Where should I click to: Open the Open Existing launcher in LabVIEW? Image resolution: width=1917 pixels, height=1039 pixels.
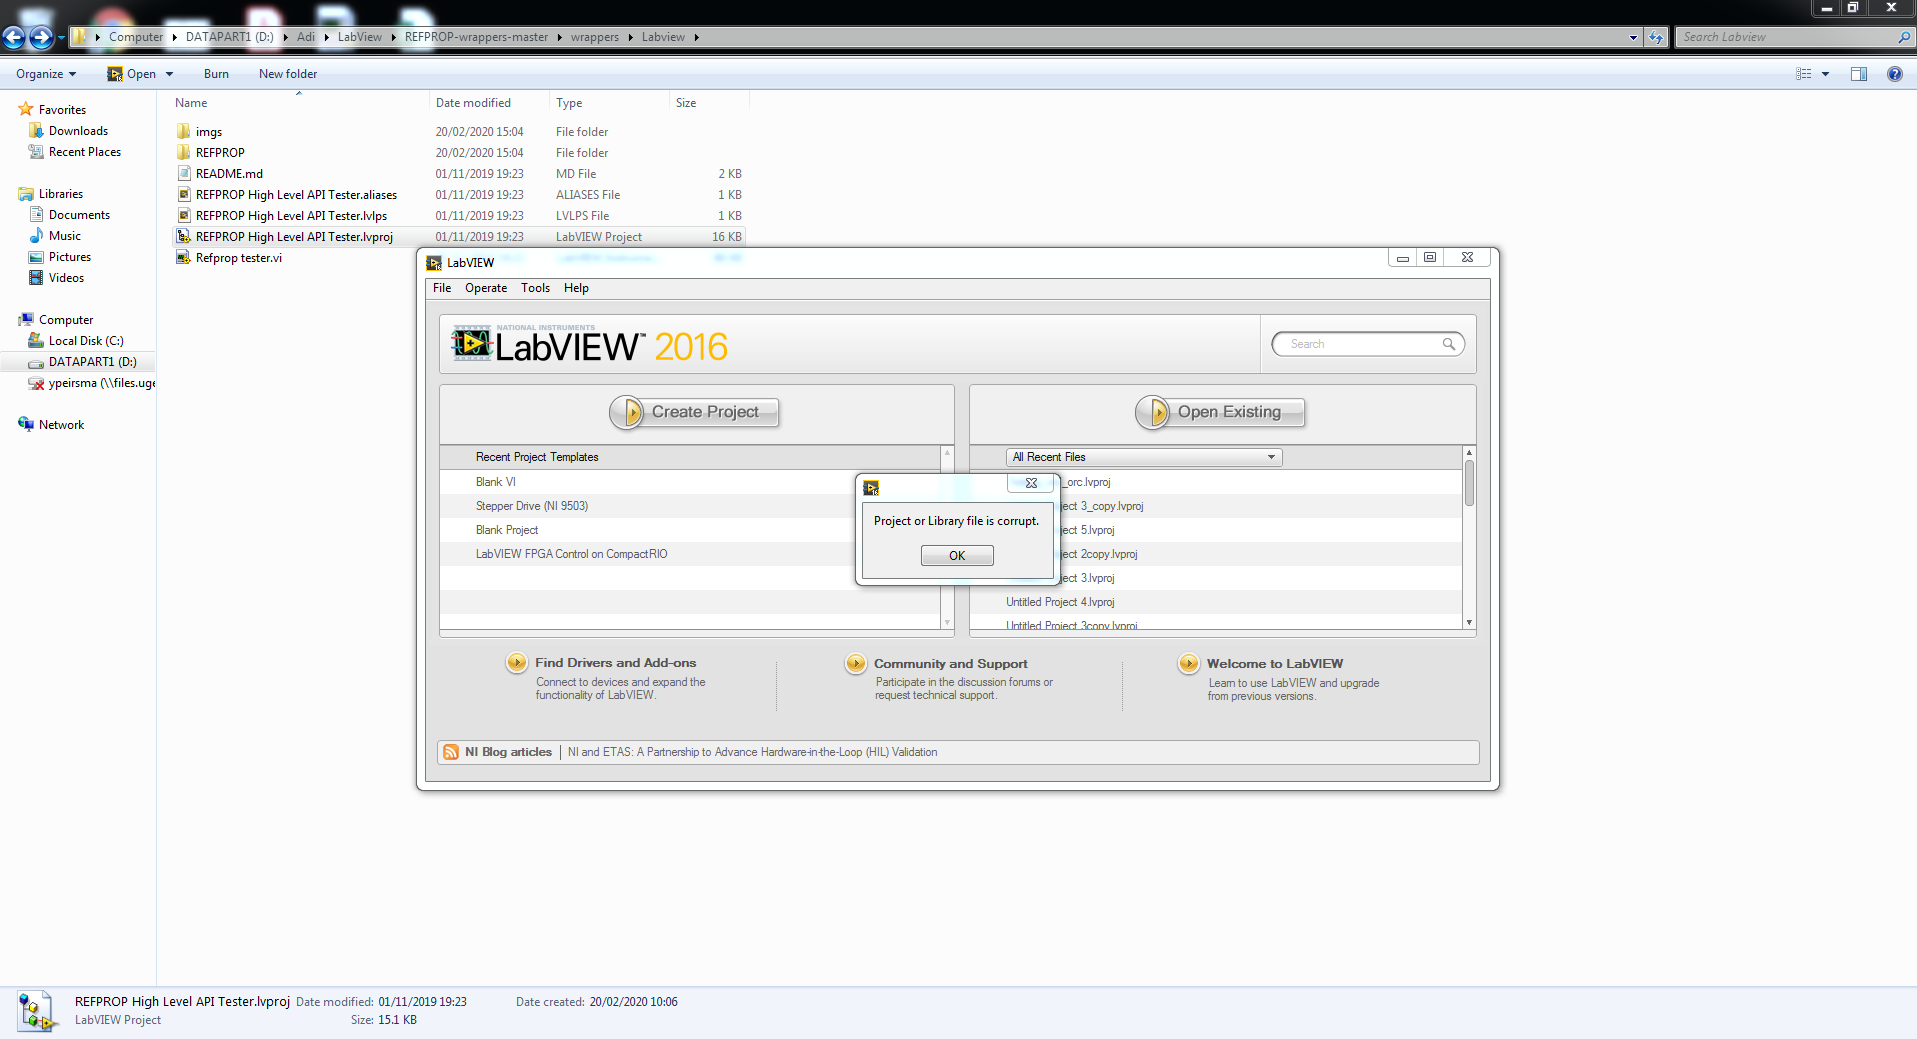click(x=1219, y=412)
